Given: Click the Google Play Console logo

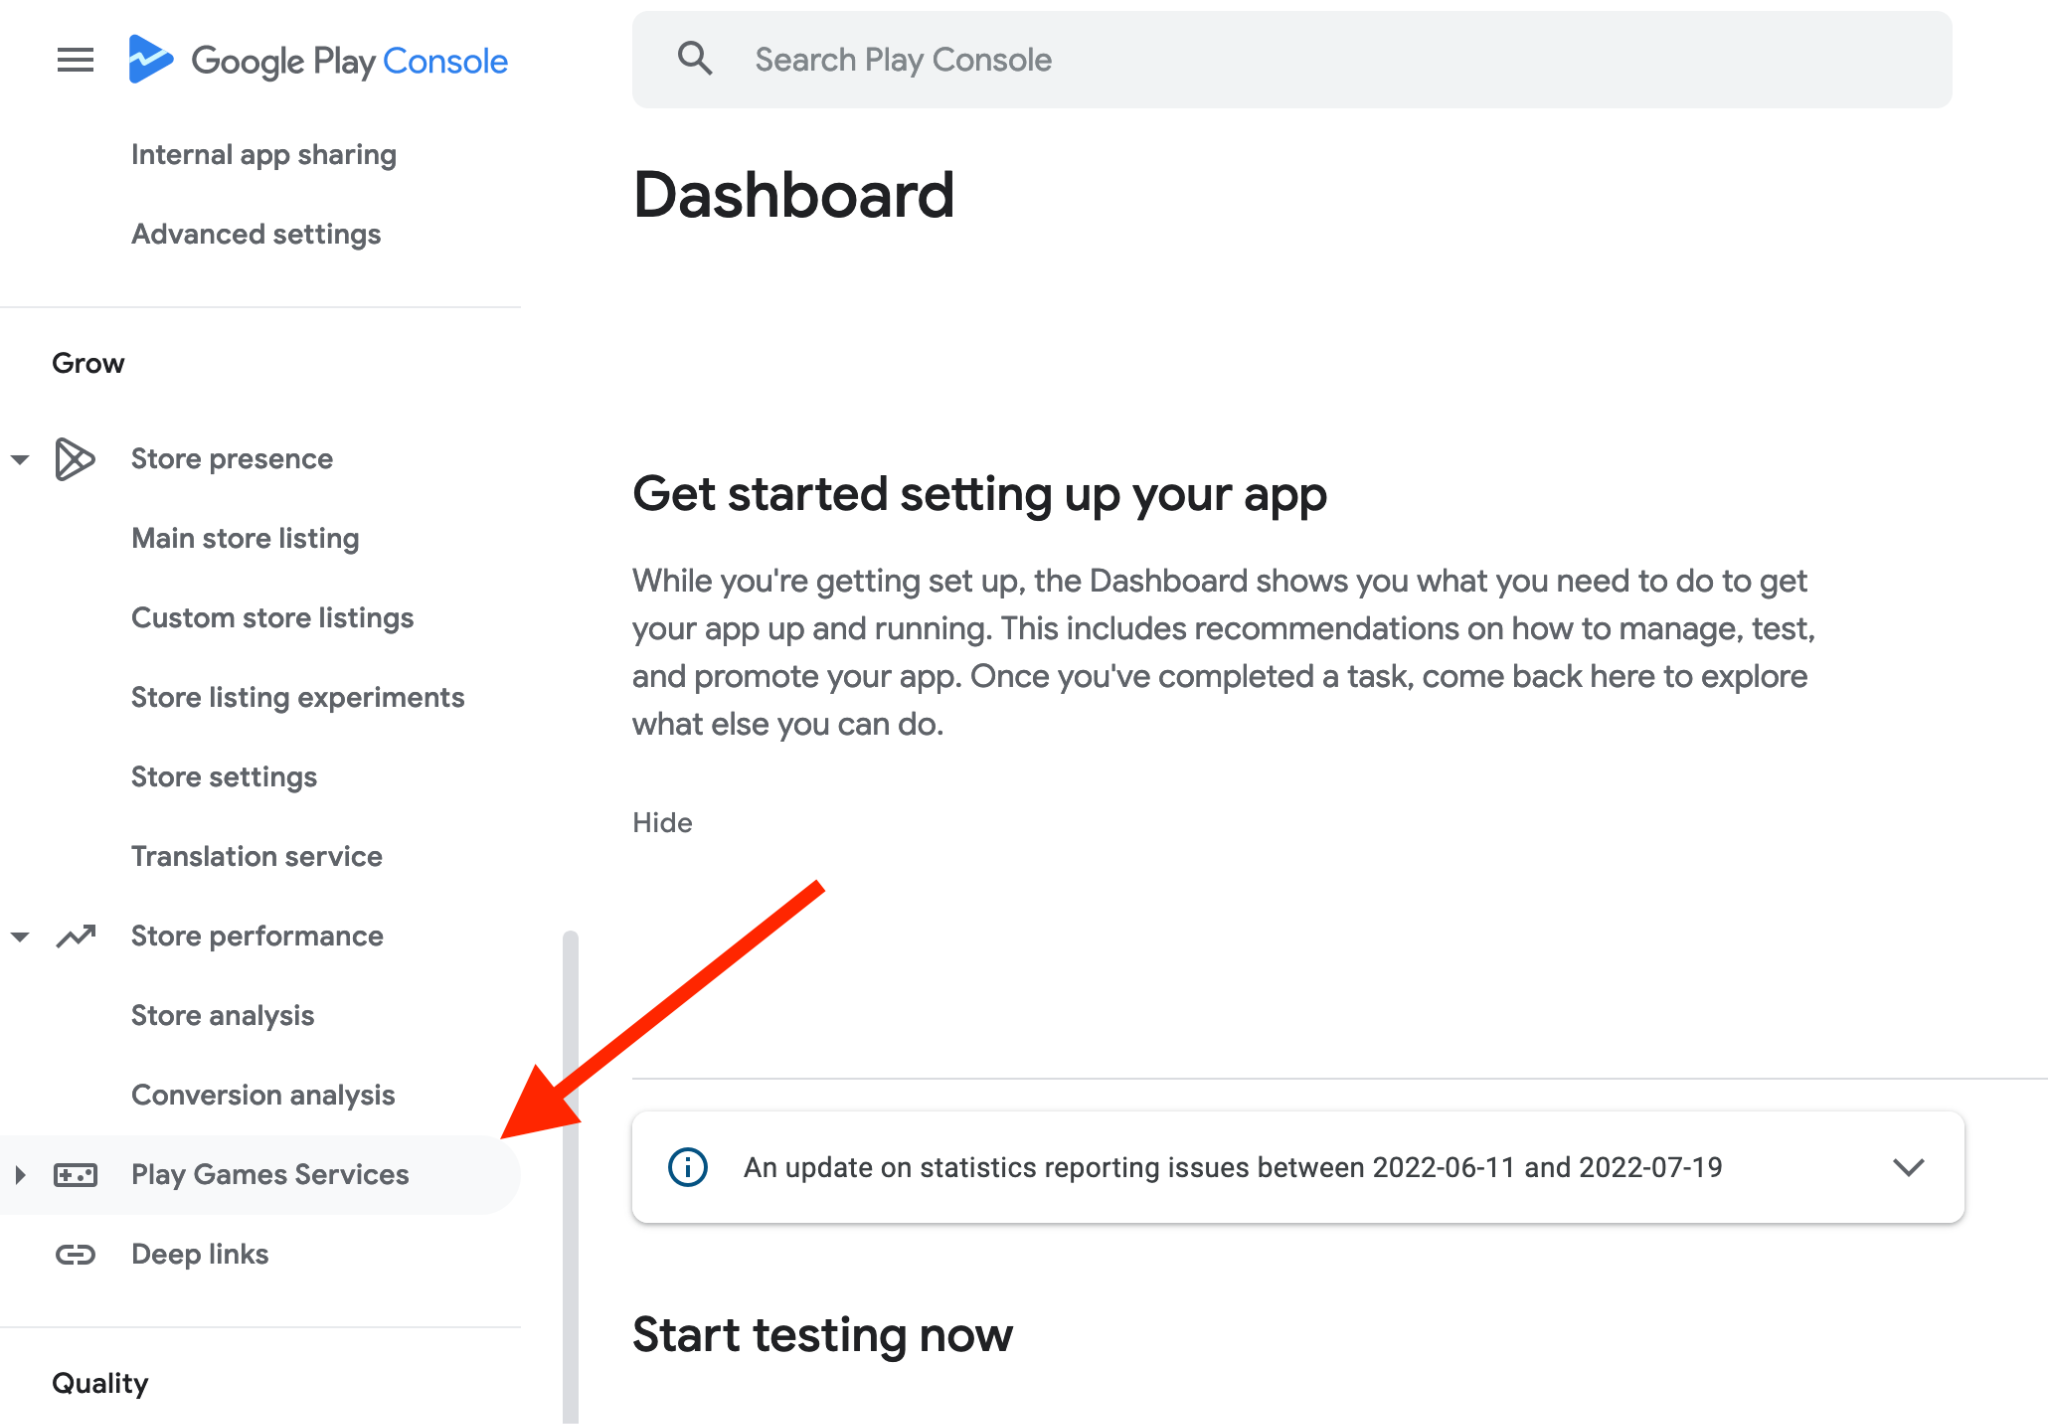Looking at the screenshot, I should tap(318, 60).
